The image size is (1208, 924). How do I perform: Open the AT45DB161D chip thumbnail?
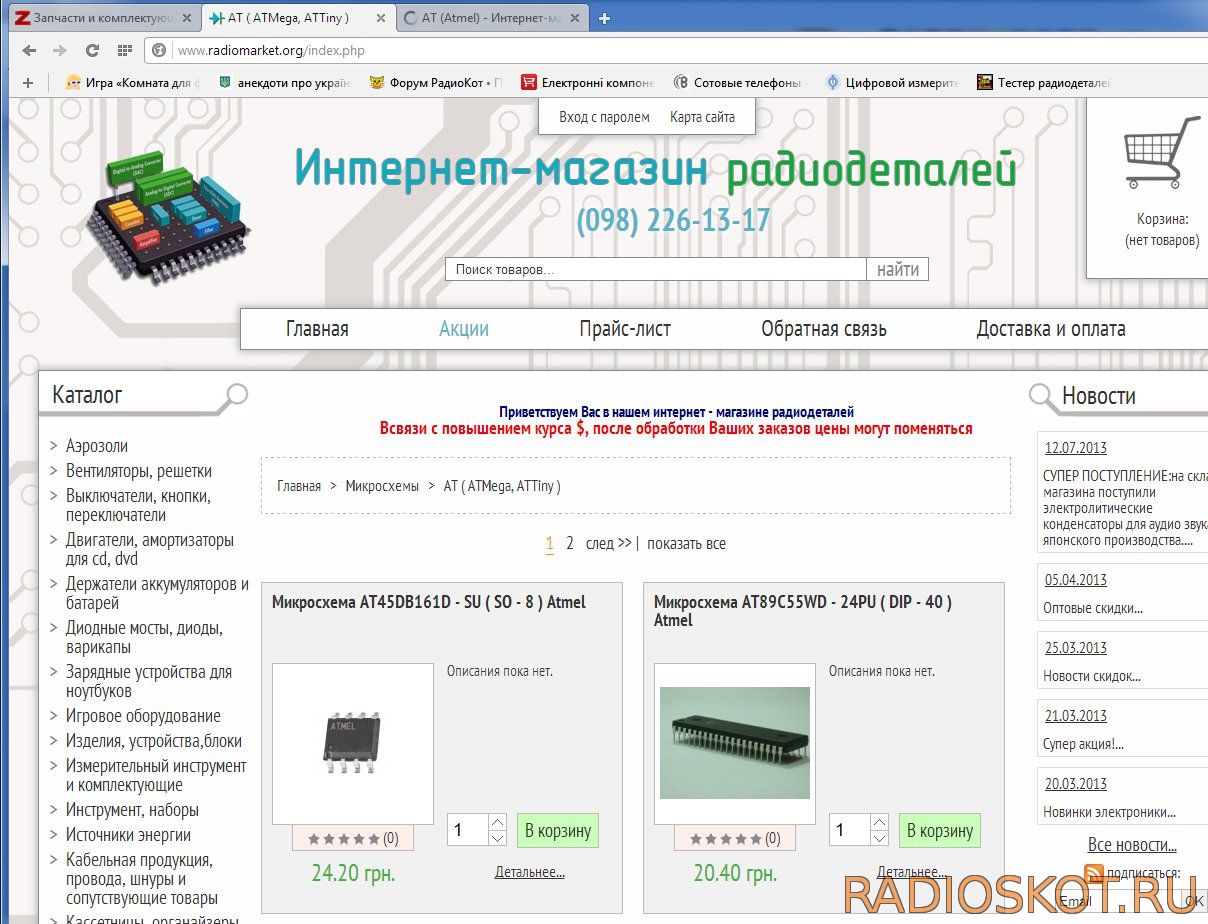[x=353, y=744]
